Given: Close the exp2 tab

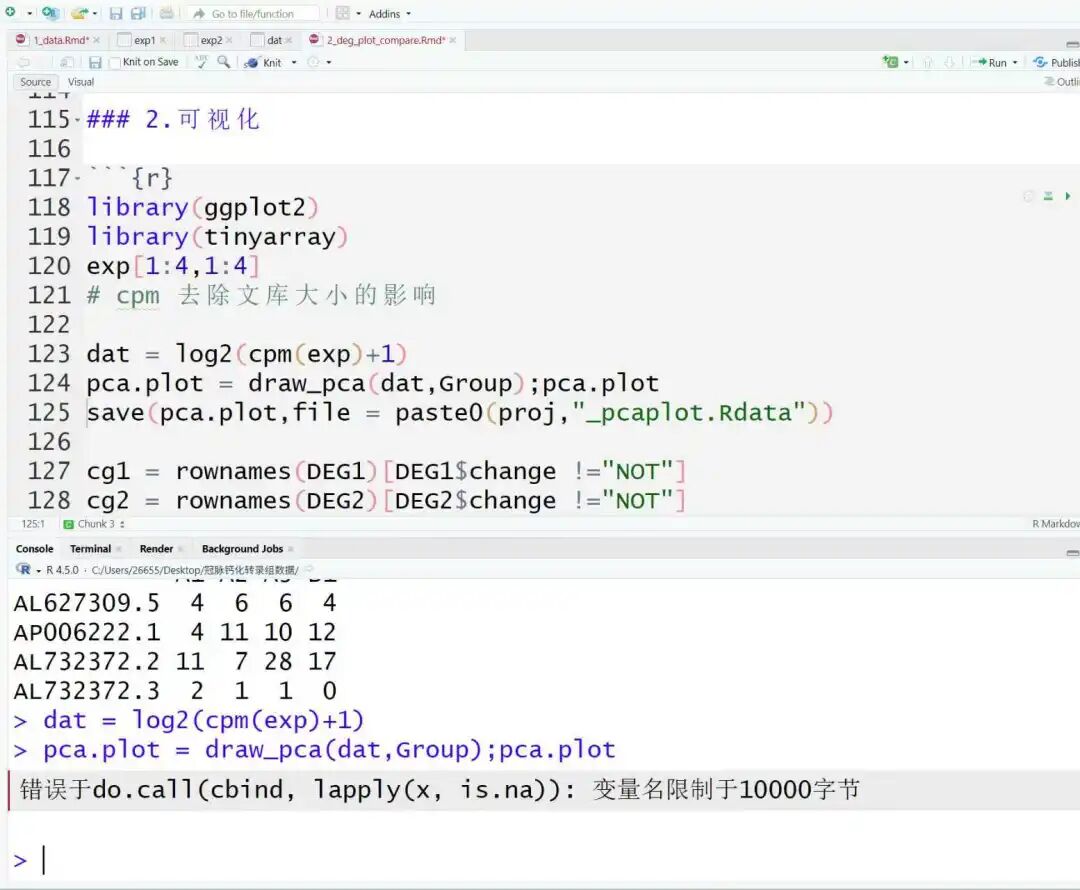Looking at the screenshot, I should [x=229, y=40].
